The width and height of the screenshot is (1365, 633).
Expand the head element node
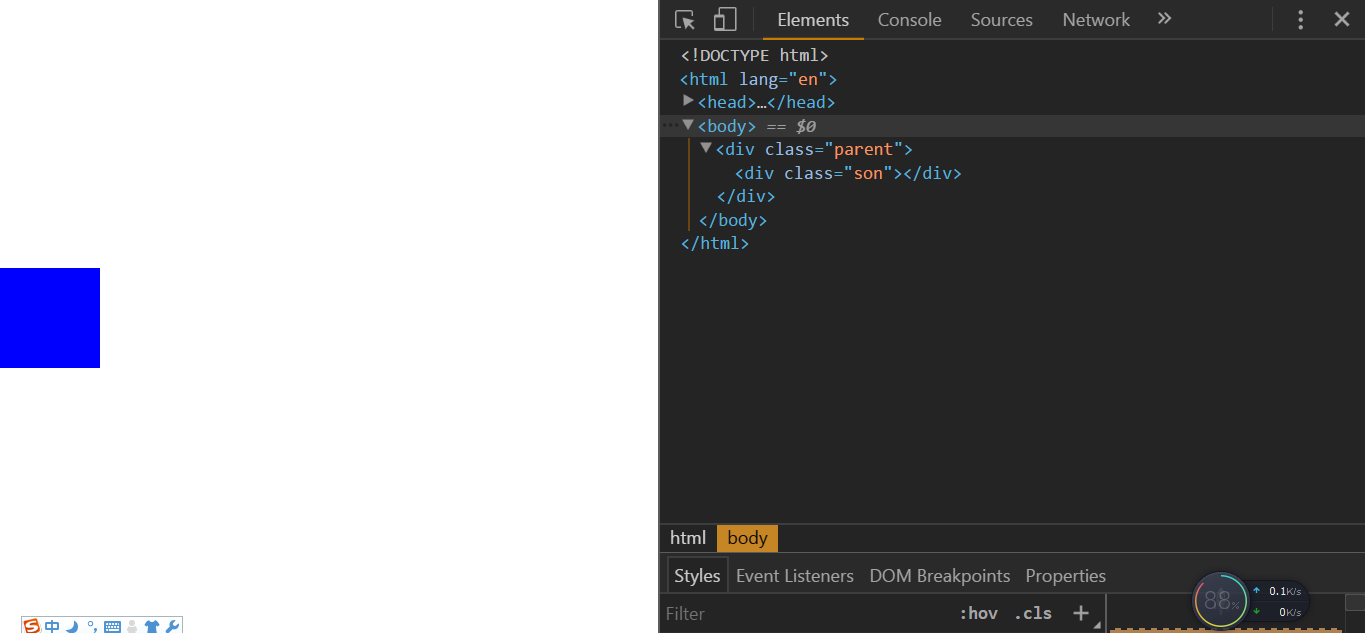point(688,101)
